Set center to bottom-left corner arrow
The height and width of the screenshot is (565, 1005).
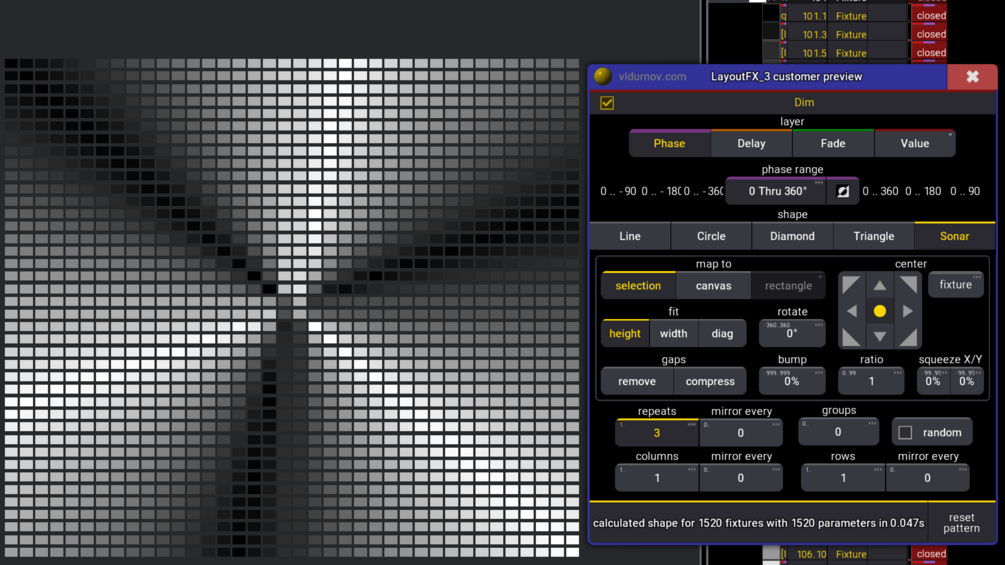point(851,337)
